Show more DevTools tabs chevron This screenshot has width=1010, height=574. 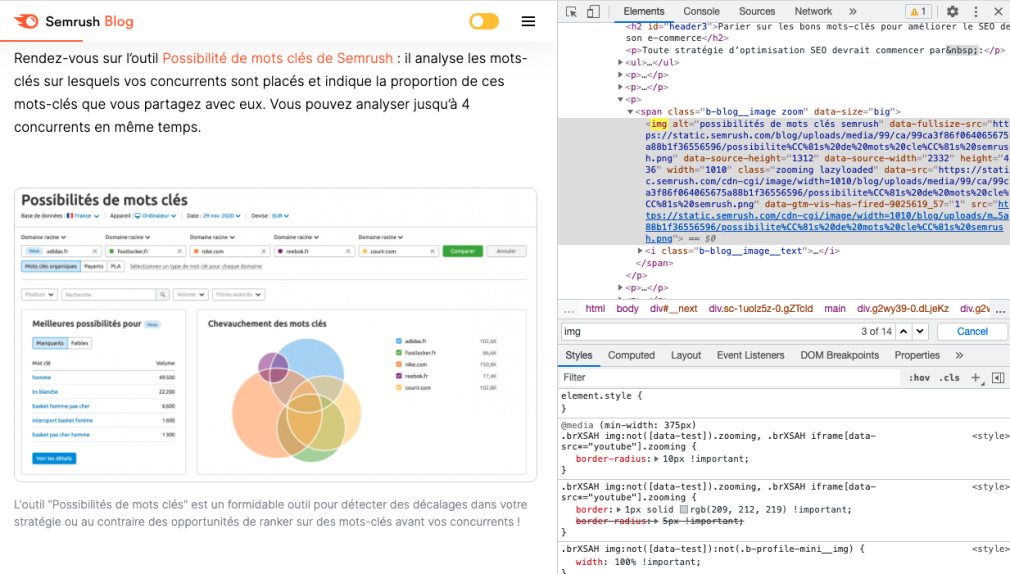pos(853,12)
